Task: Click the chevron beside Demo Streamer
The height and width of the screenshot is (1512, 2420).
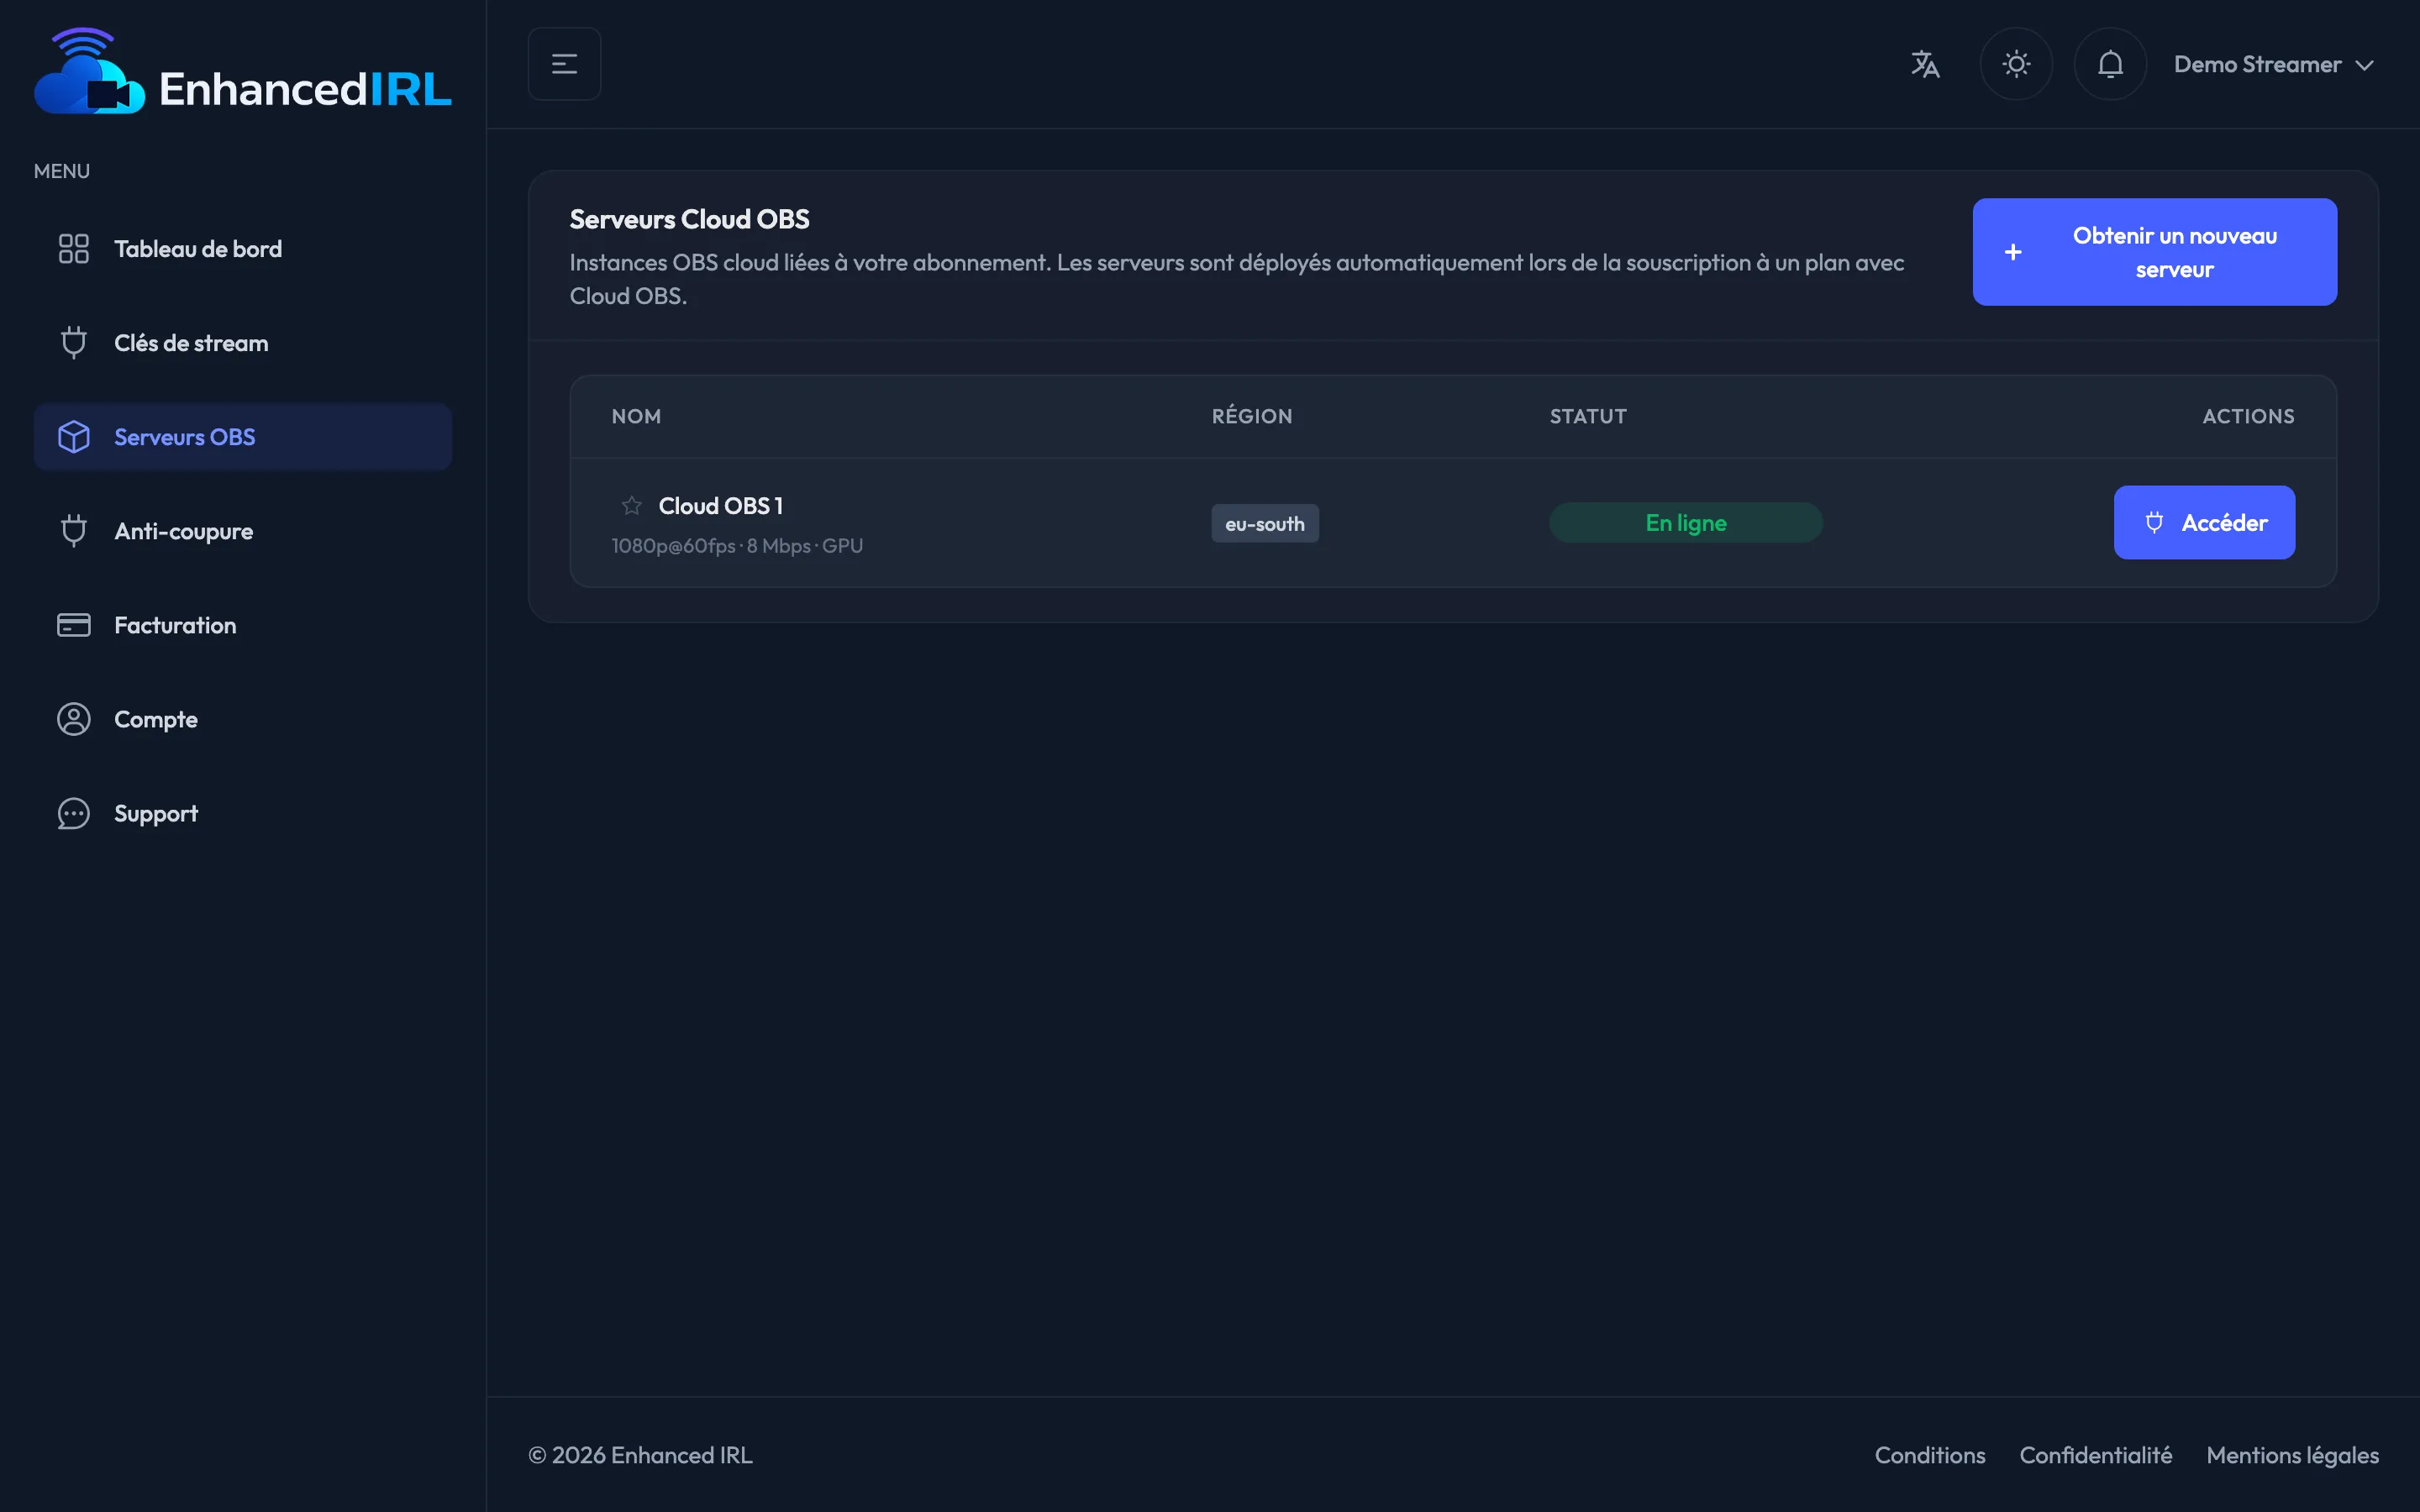Action: pos(2364,65)
